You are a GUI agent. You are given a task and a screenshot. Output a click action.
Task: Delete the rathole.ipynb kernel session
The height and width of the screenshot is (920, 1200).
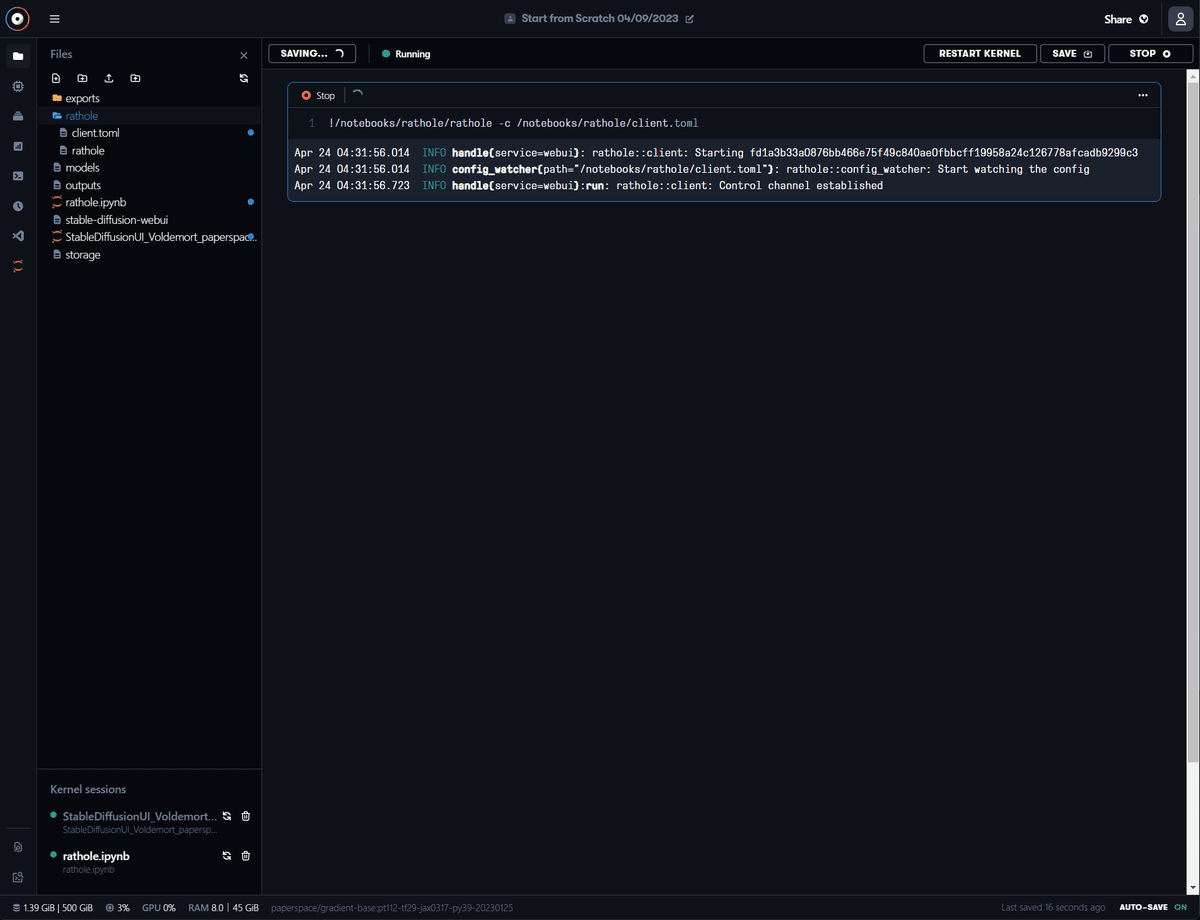[246, 856]
